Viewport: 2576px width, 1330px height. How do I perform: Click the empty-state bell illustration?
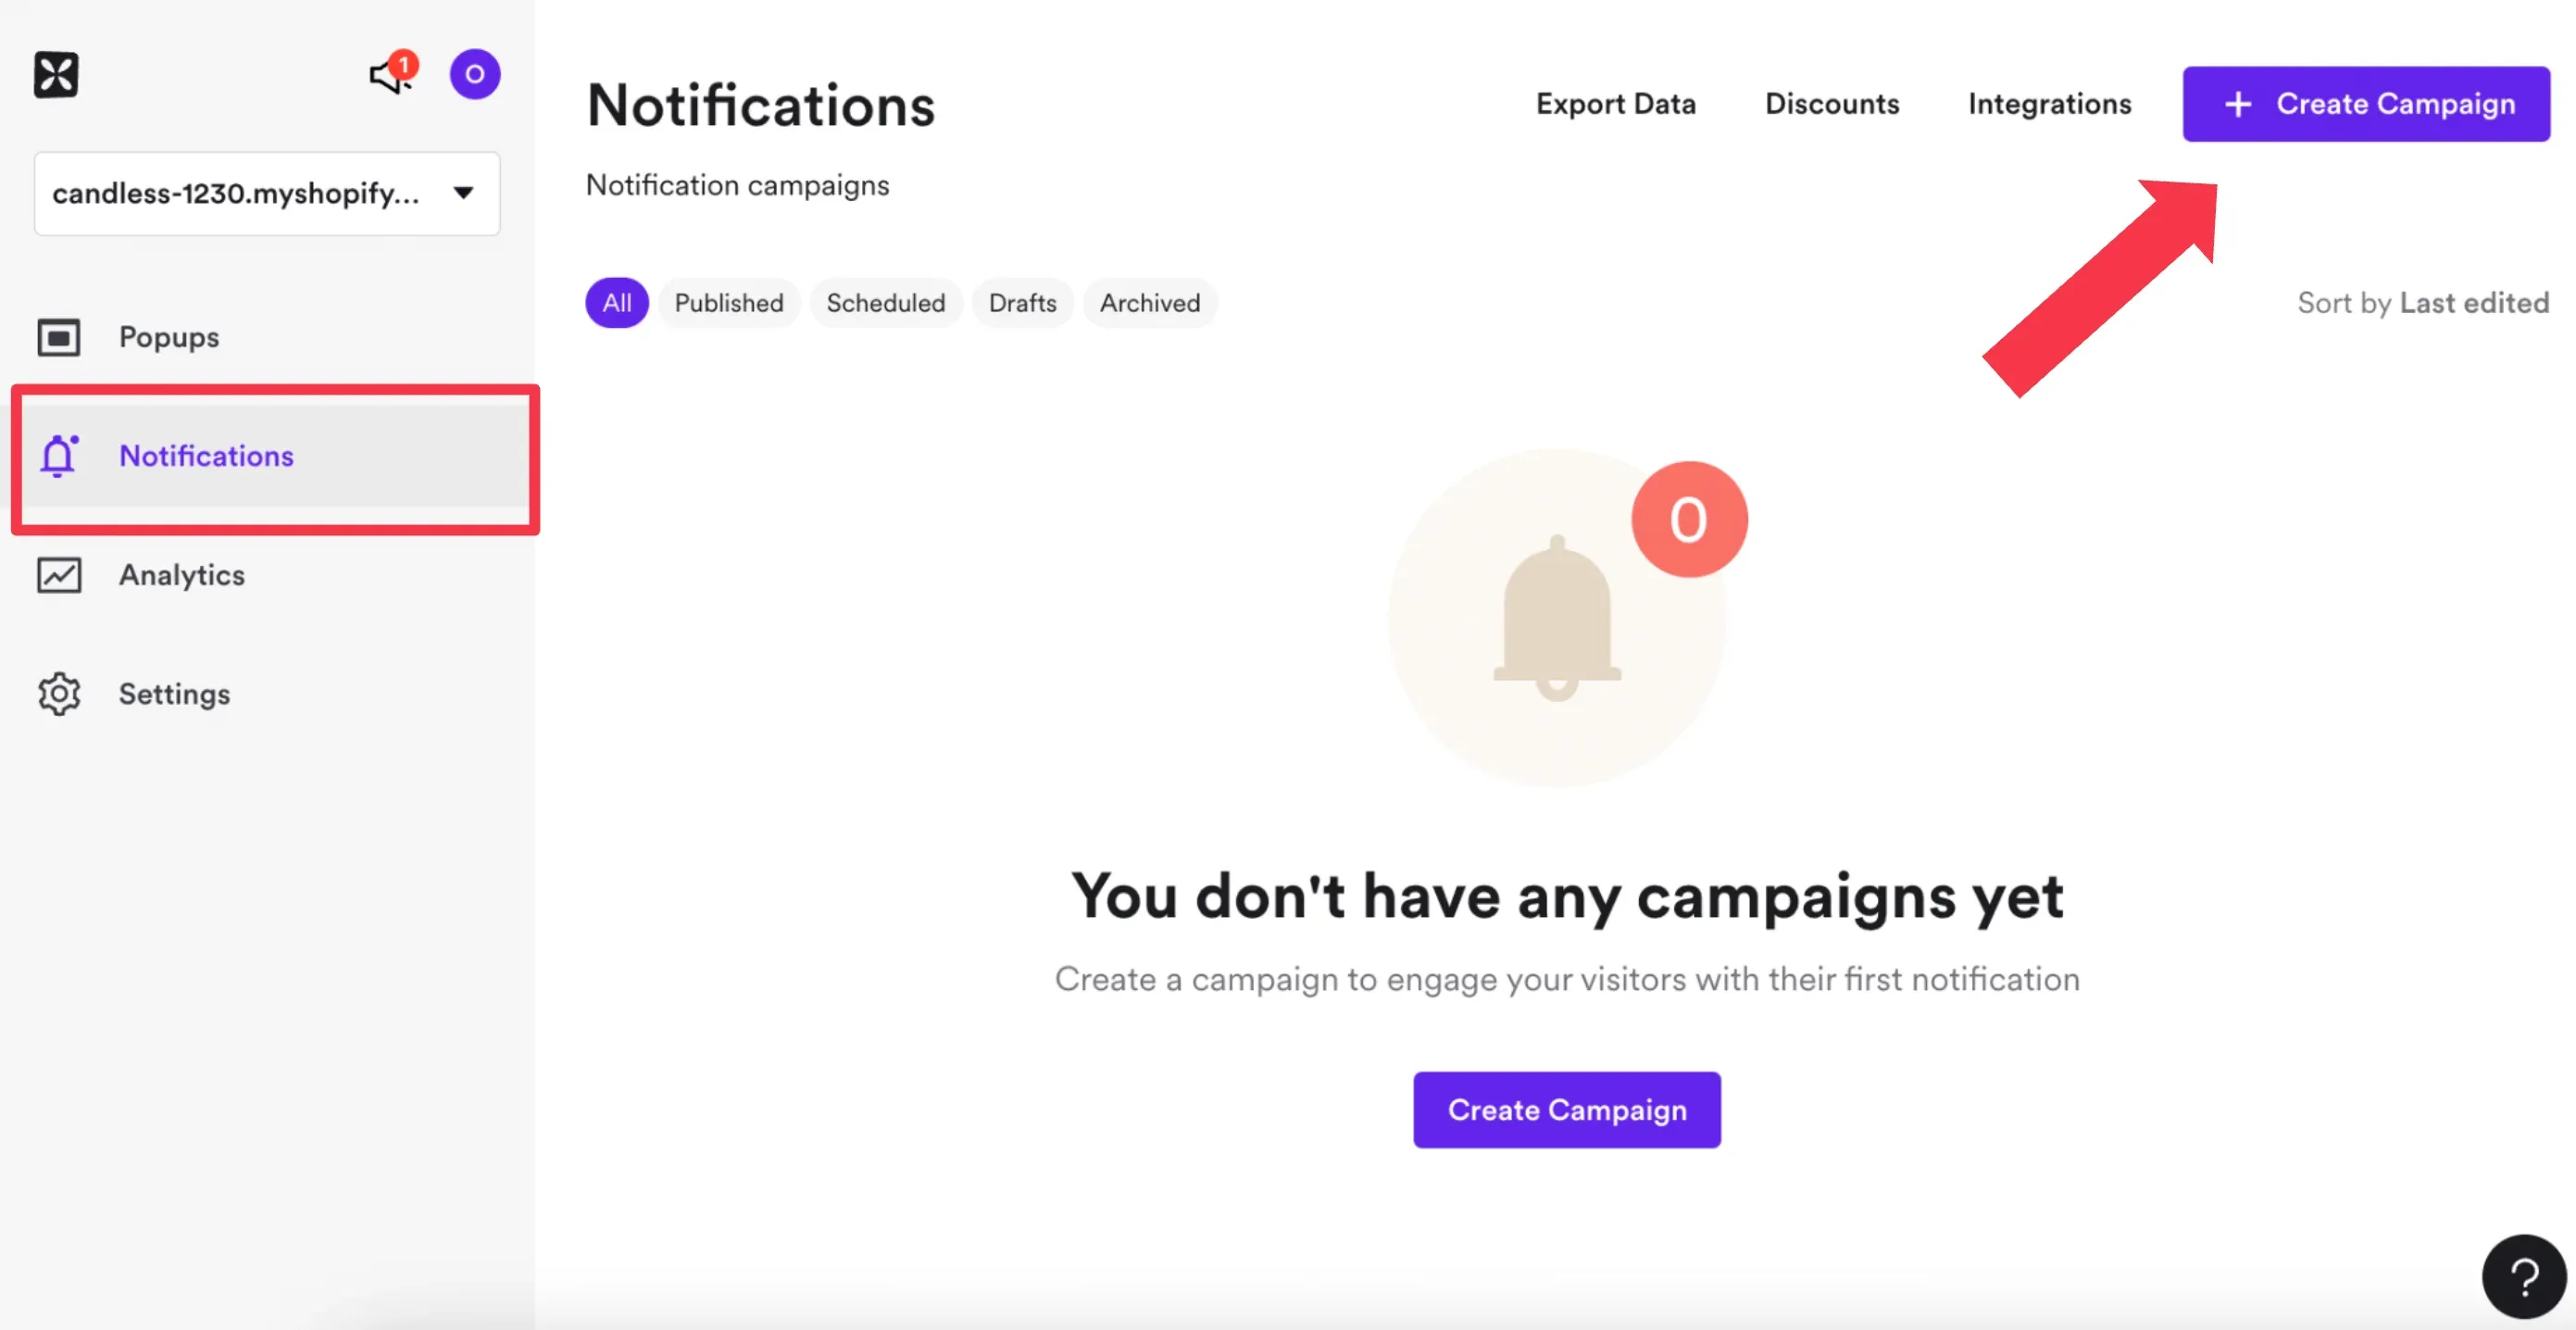click(x=1557, y=618)
